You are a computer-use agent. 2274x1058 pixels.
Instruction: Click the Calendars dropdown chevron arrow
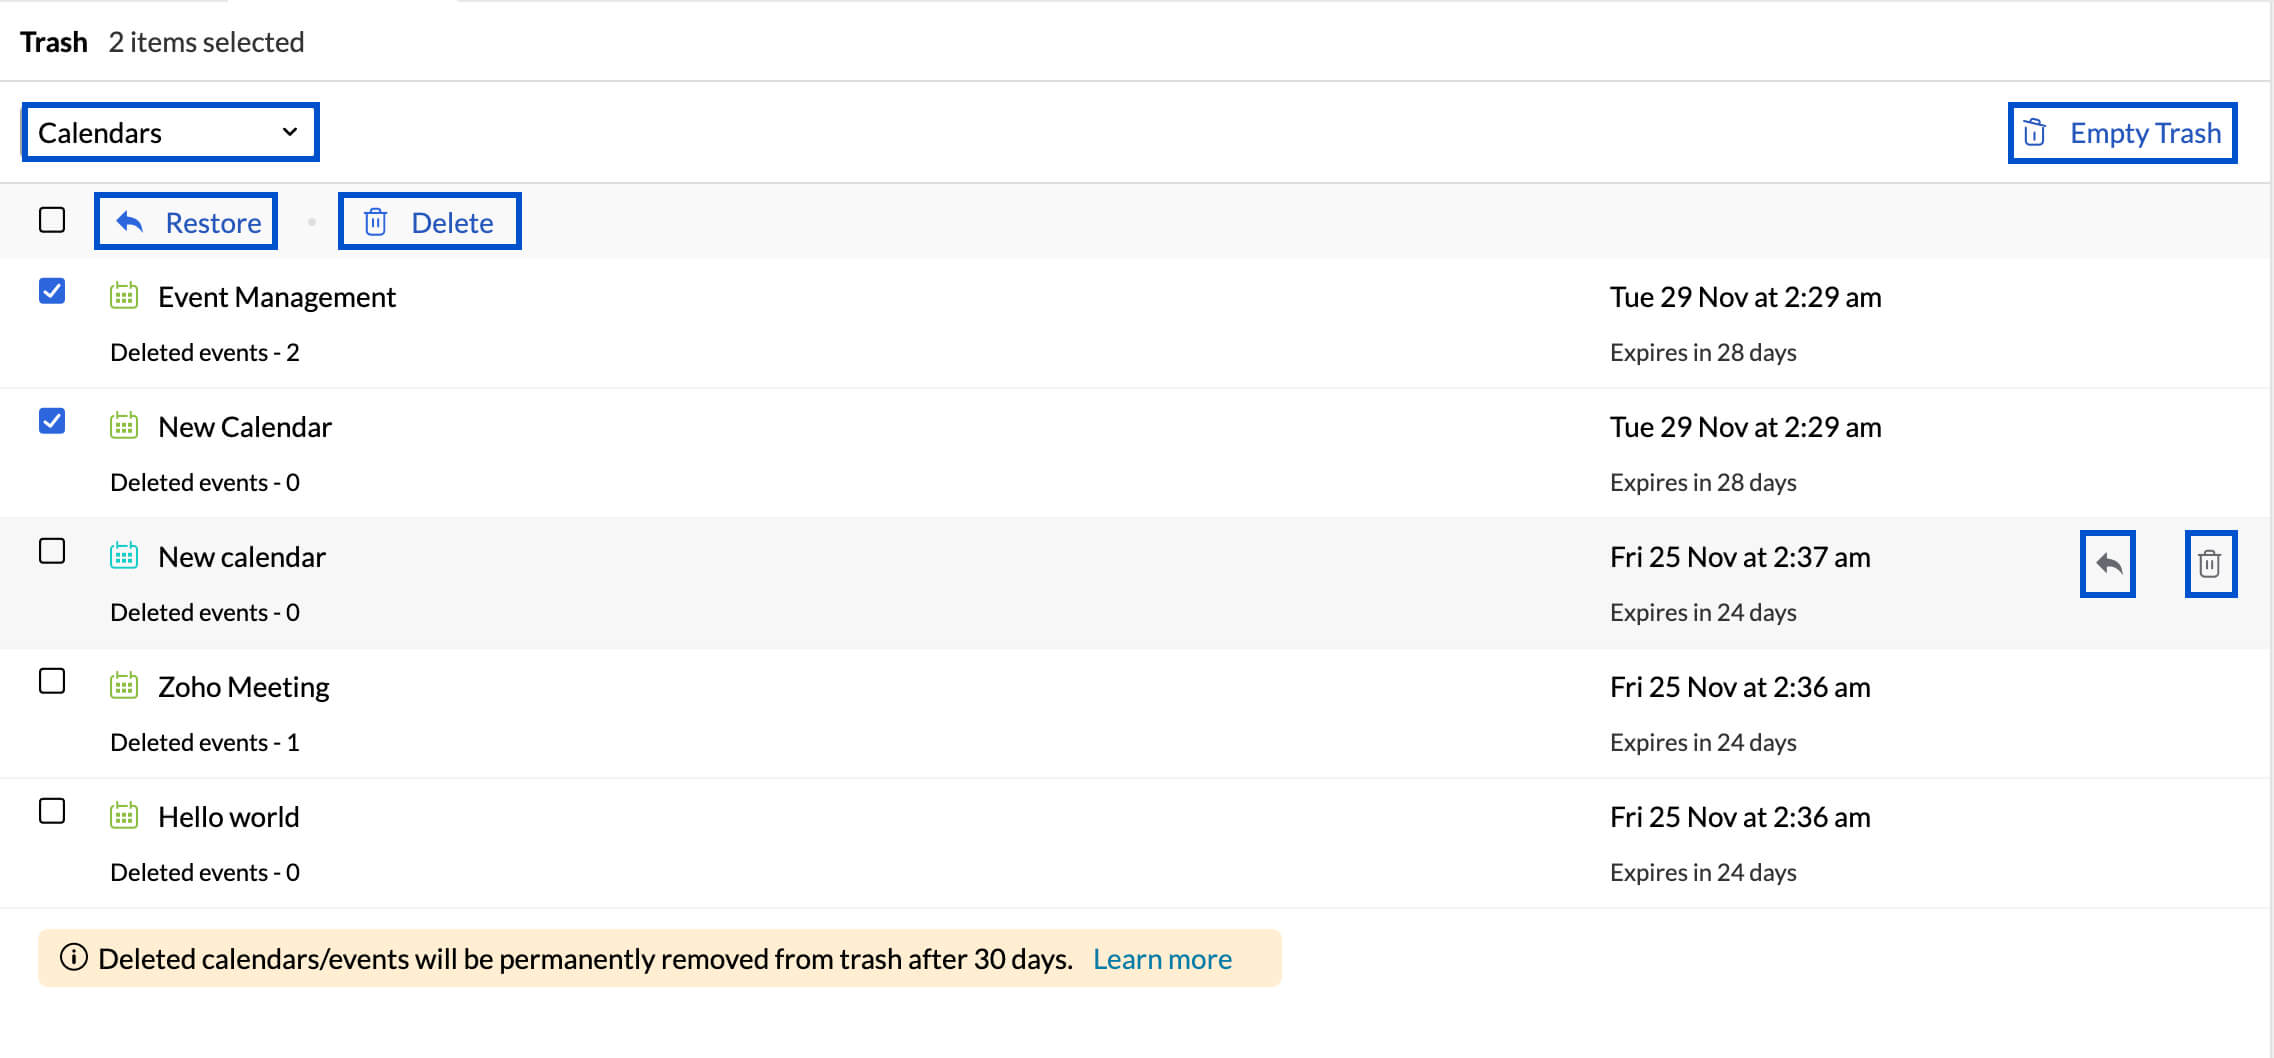coord(290,132)
